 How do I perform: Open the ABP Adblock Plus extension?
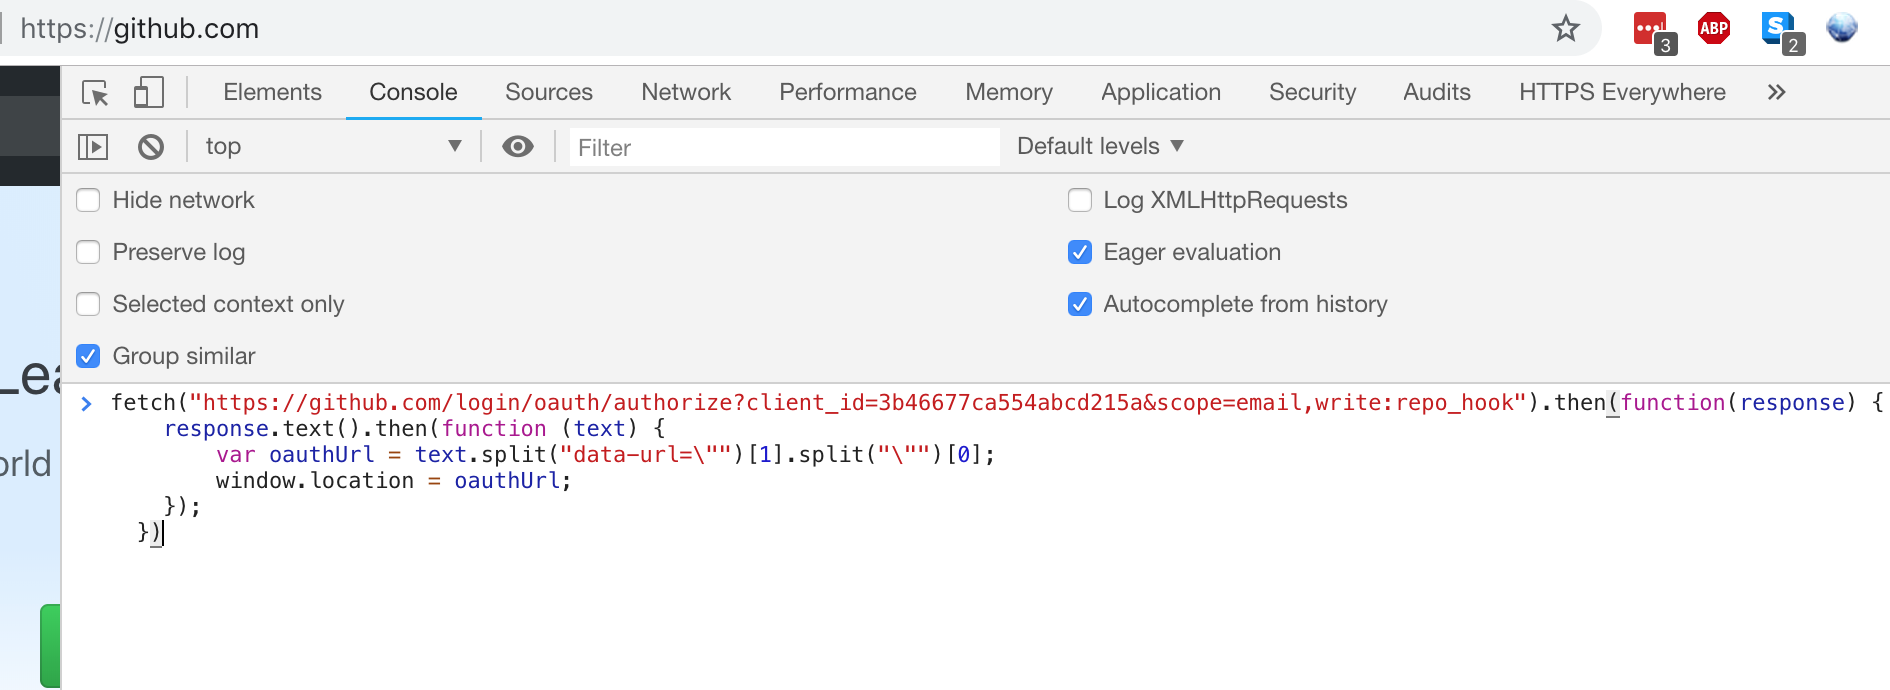coord(1714,28)
